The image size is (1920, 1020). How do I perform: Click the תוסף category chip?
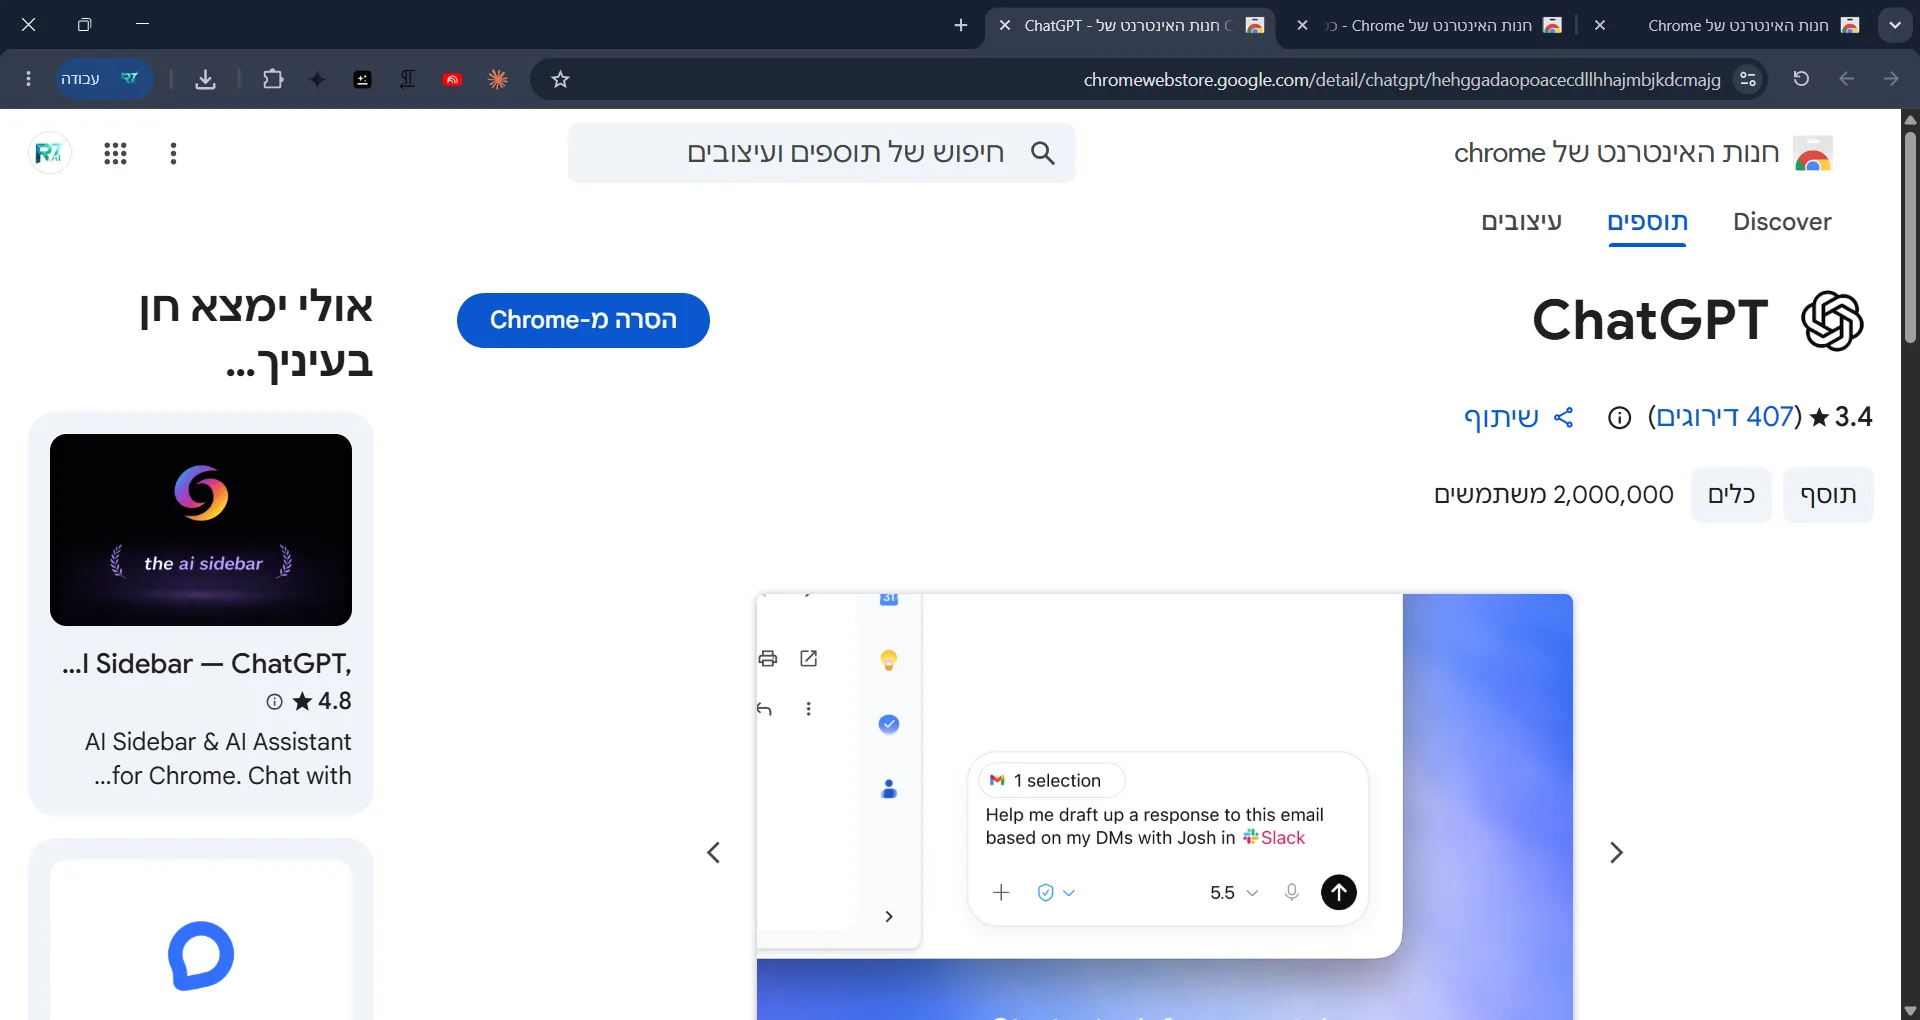tap(1828, 495)
